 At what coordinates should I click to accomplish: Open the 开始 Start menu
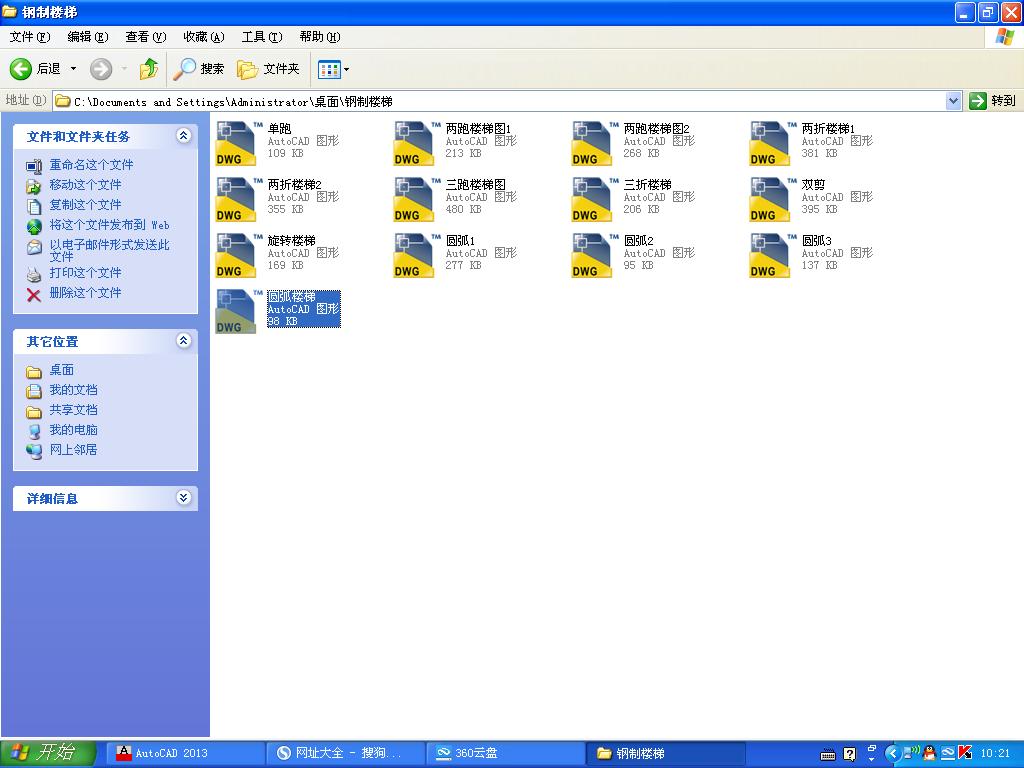pos(48,753)
